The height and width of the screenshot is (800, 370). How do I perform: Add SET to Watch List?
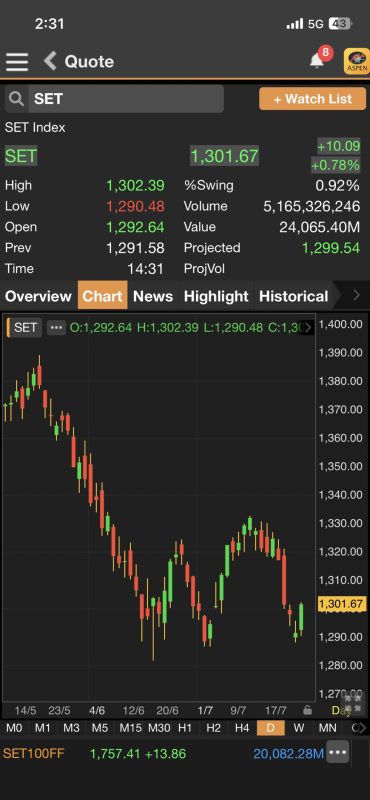tap(312, 98)
